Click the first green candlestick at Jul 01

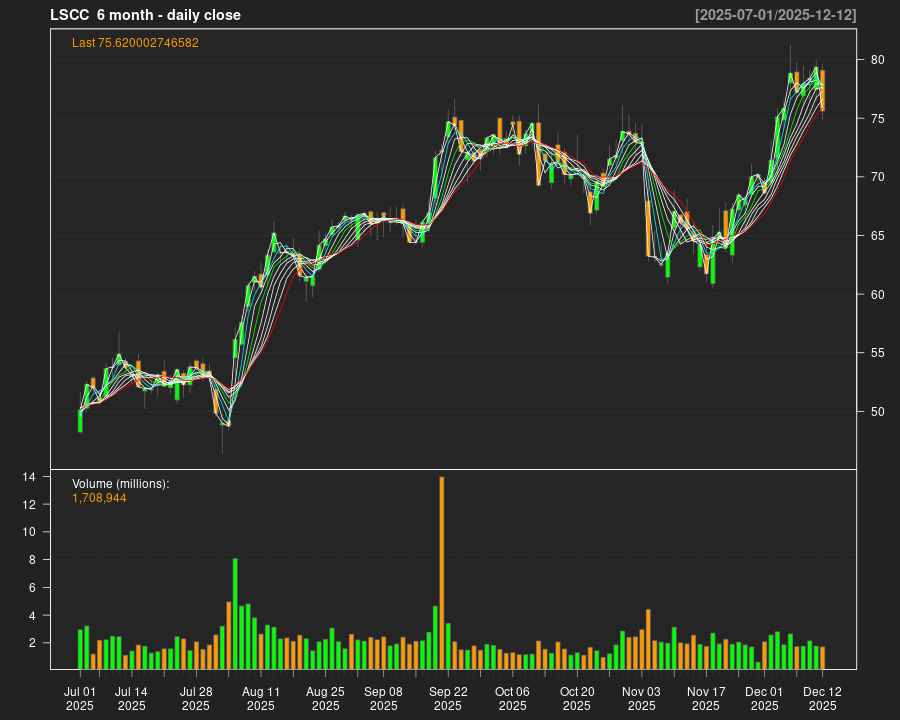pos(80,420)
